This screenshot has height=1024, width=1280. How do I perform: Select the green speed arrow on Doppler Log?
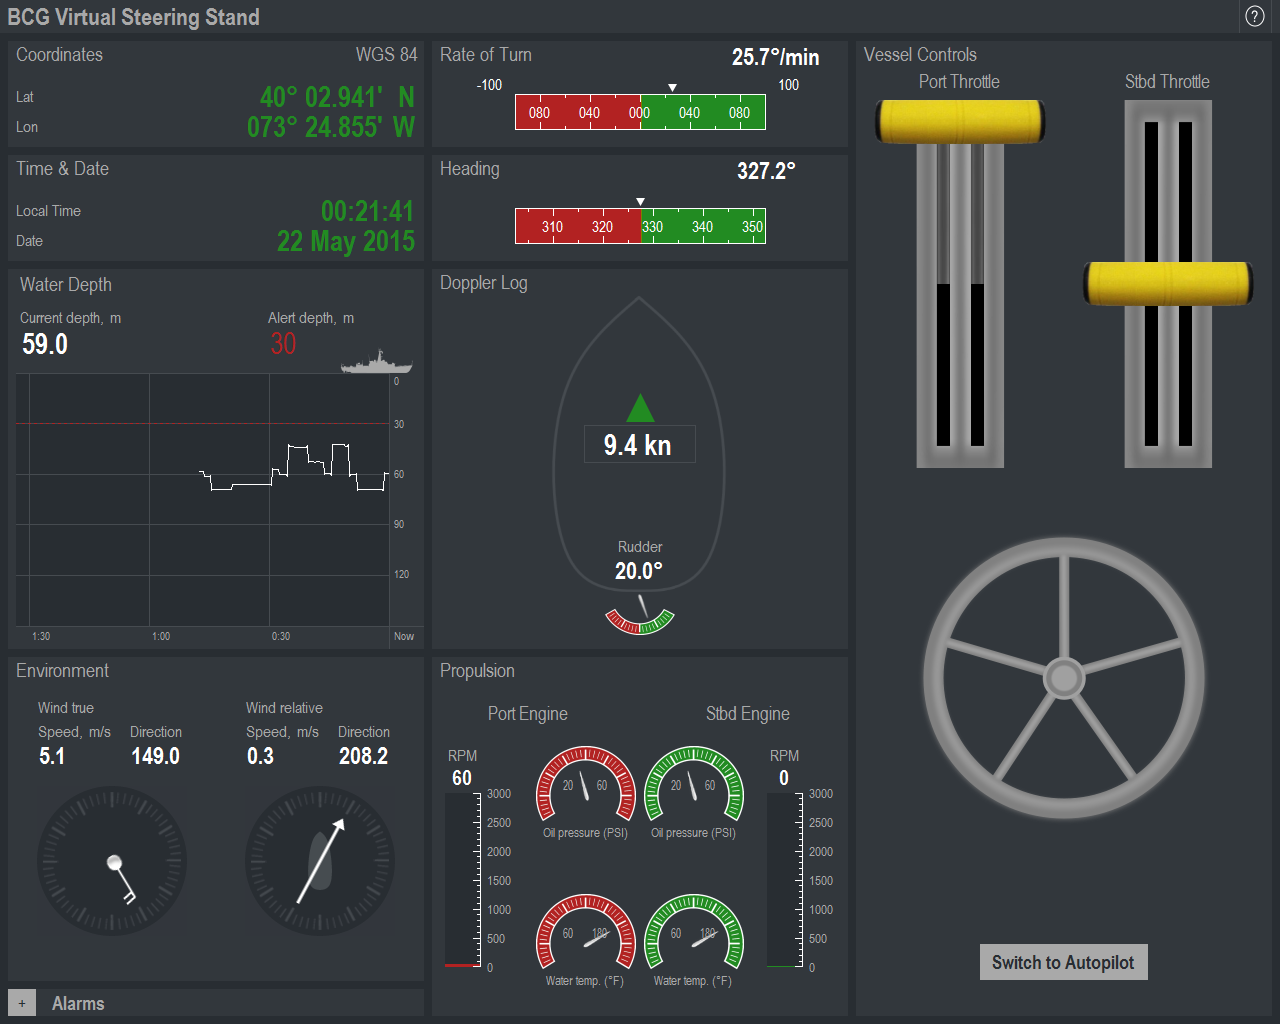[639, 408]
